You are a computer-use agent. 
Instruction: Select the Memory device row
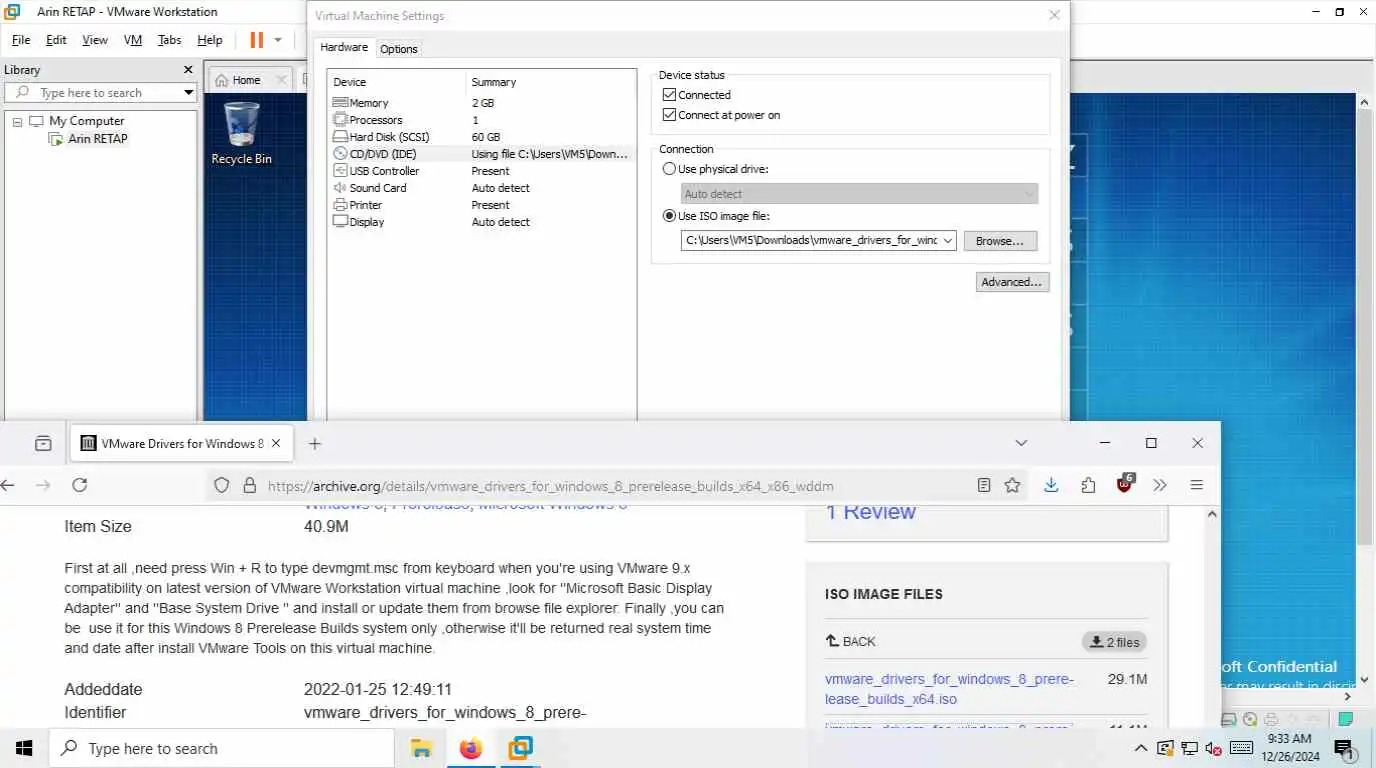pyautogui.click(x=481, y=103)
